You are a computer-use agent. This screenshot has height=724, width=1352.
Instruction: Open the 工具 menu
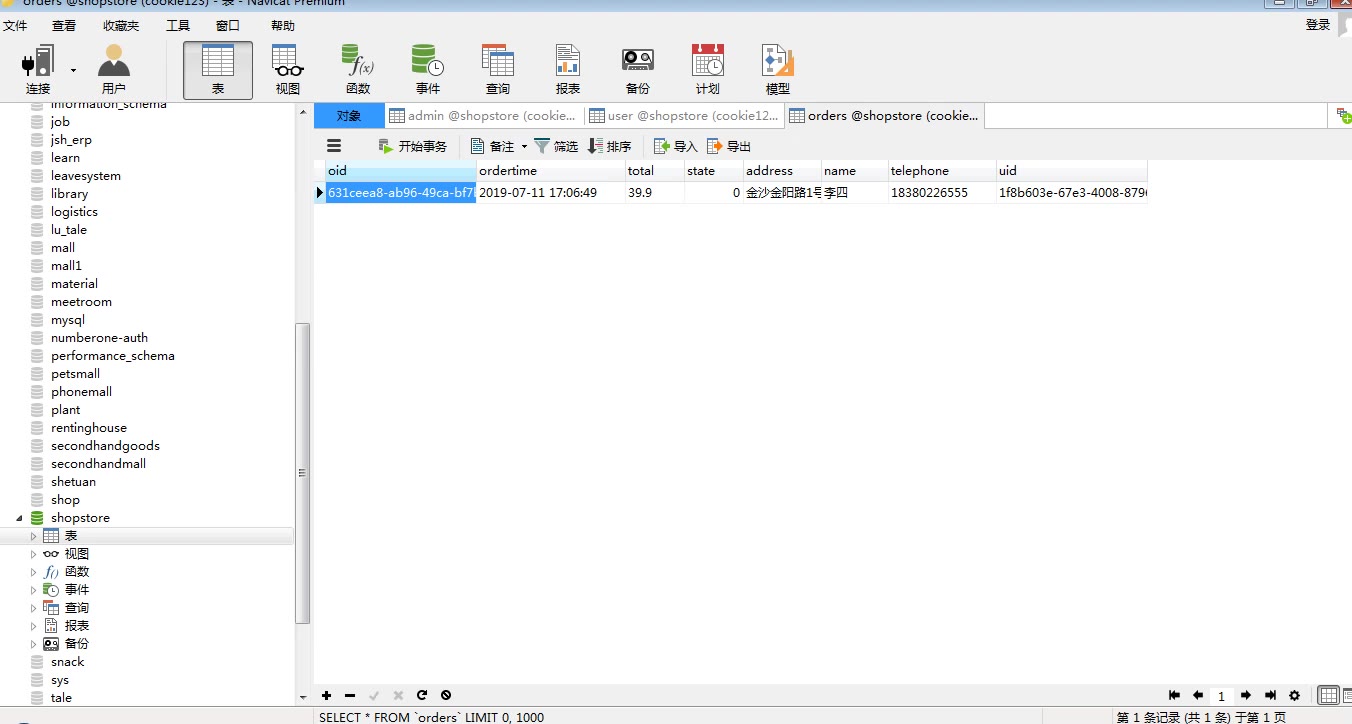click(178, 25)
